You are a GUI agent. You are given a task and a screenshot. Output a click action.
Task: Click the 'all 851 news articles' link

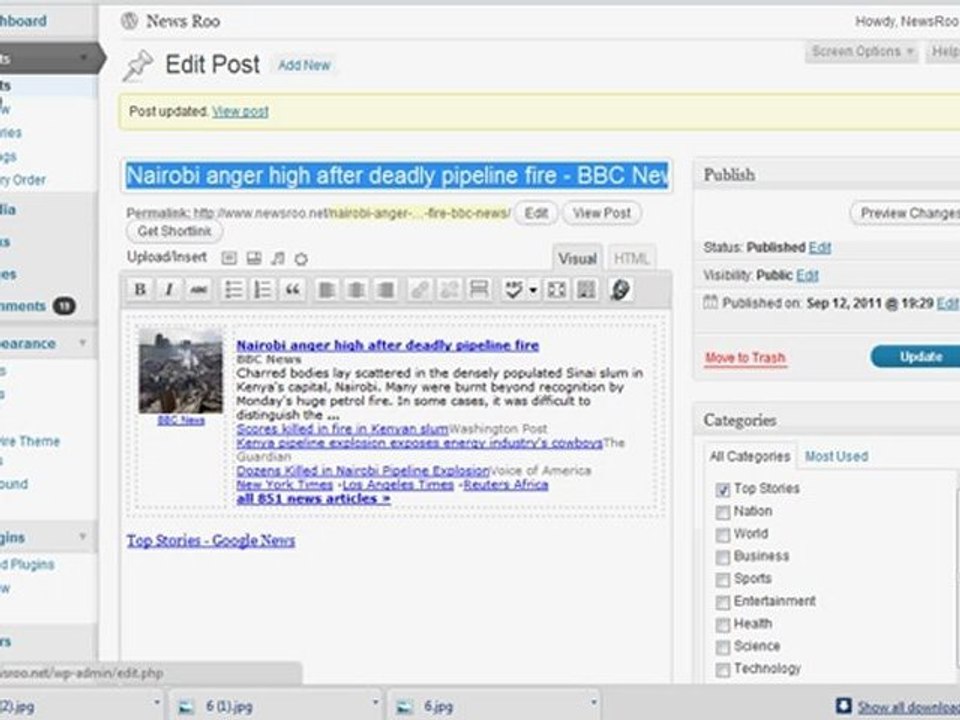click(x=313, y=499)
